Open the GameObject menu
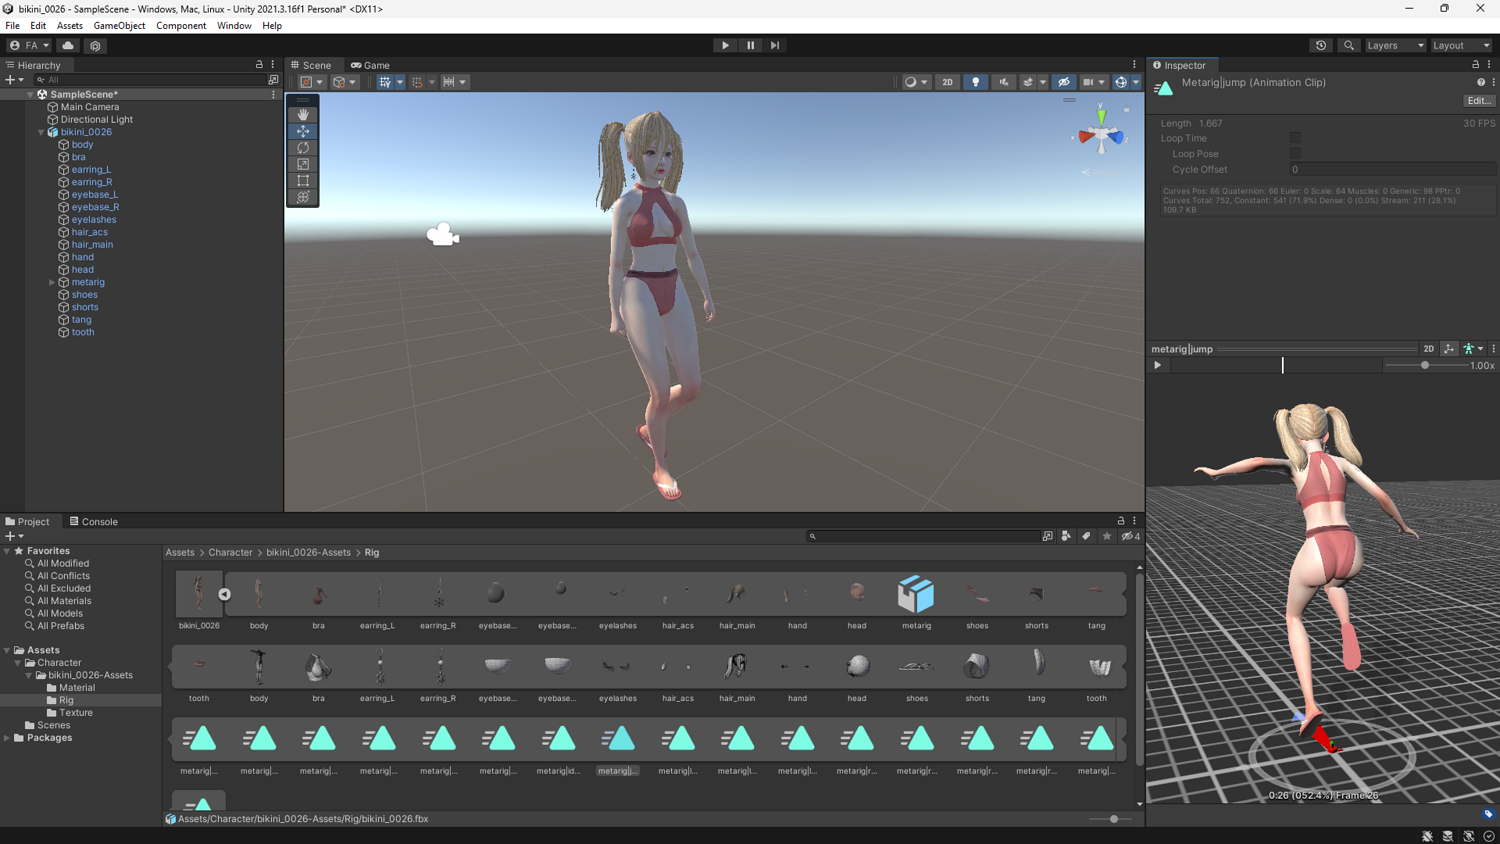 click(x=119, y=25)
